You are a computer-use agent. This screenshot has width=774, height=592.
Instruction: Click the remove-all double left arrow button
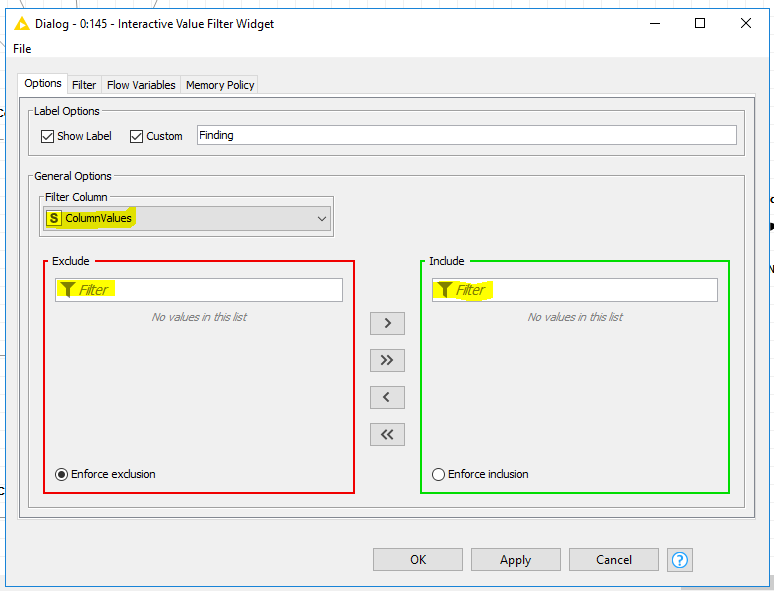[x=387, y=434]
